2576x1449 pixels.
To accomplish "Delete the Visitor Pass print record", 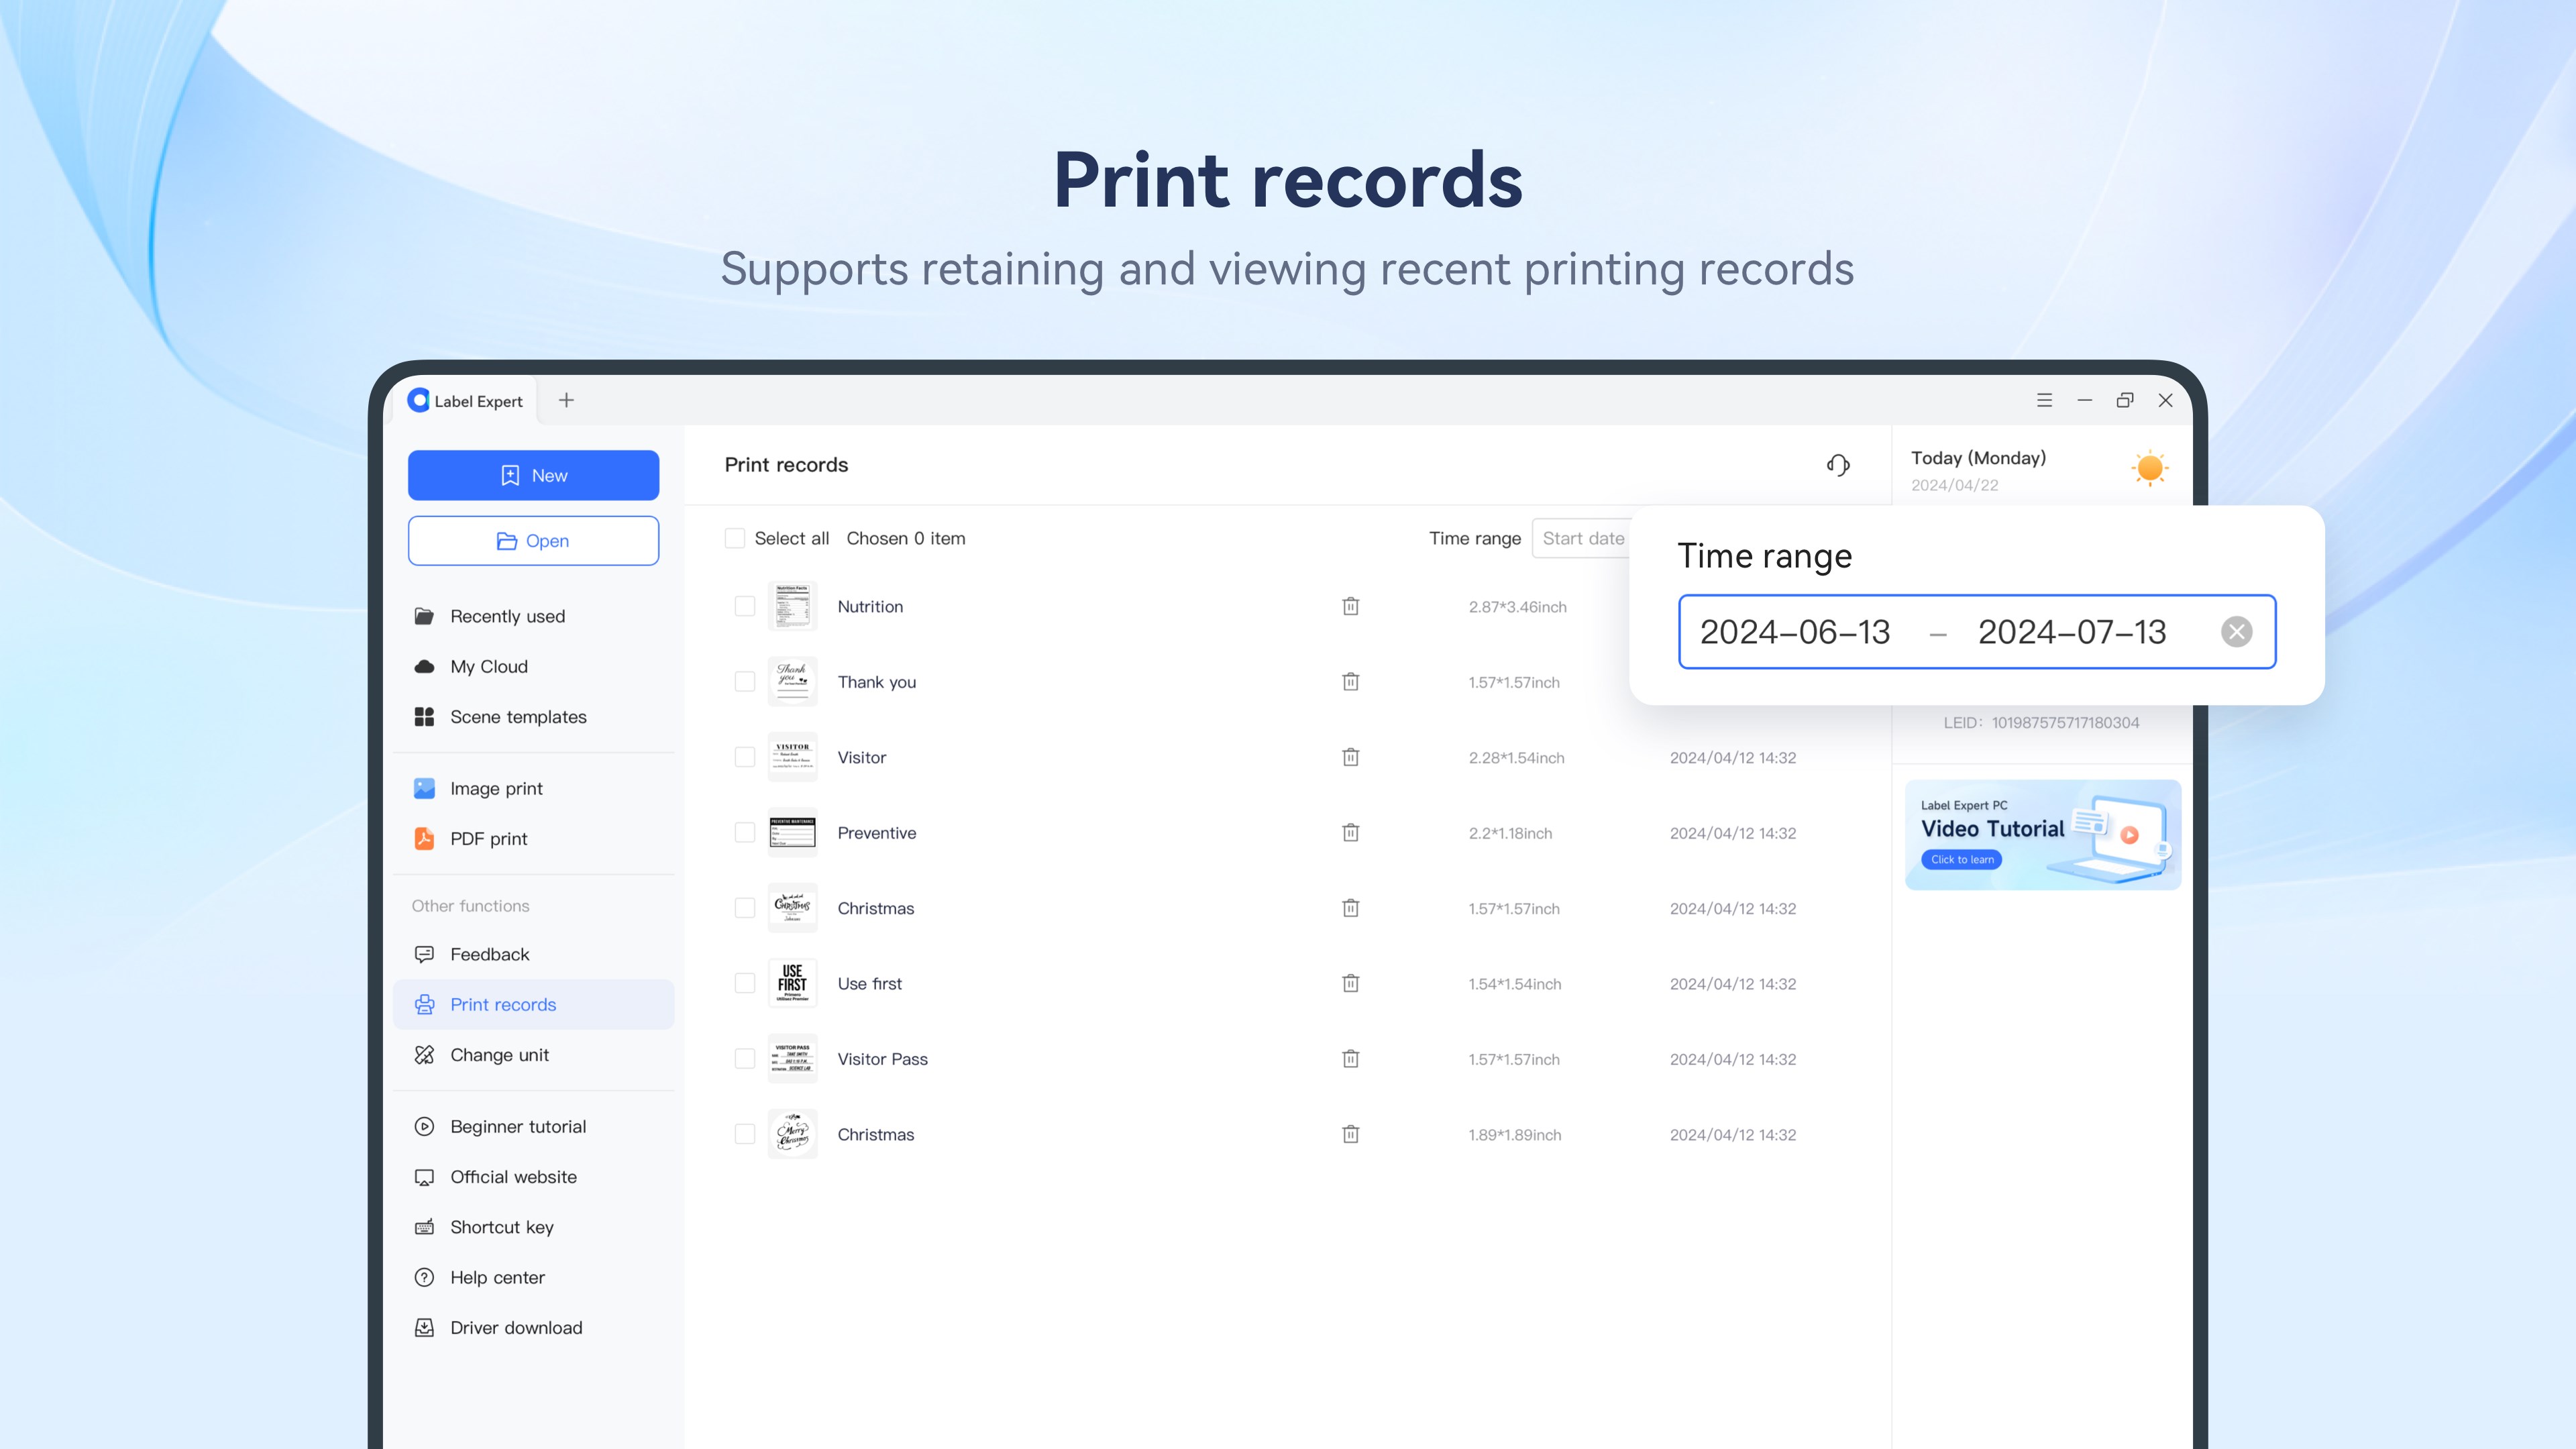I will point(1350,1058).
